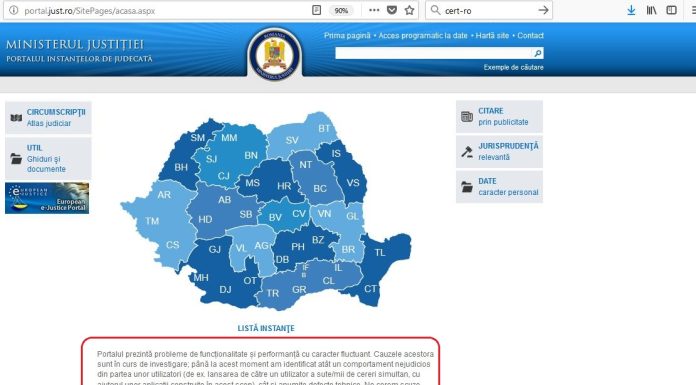Select the DJ county on the map
Viewport: 696px width, 385px height.
tap(225, 290)
